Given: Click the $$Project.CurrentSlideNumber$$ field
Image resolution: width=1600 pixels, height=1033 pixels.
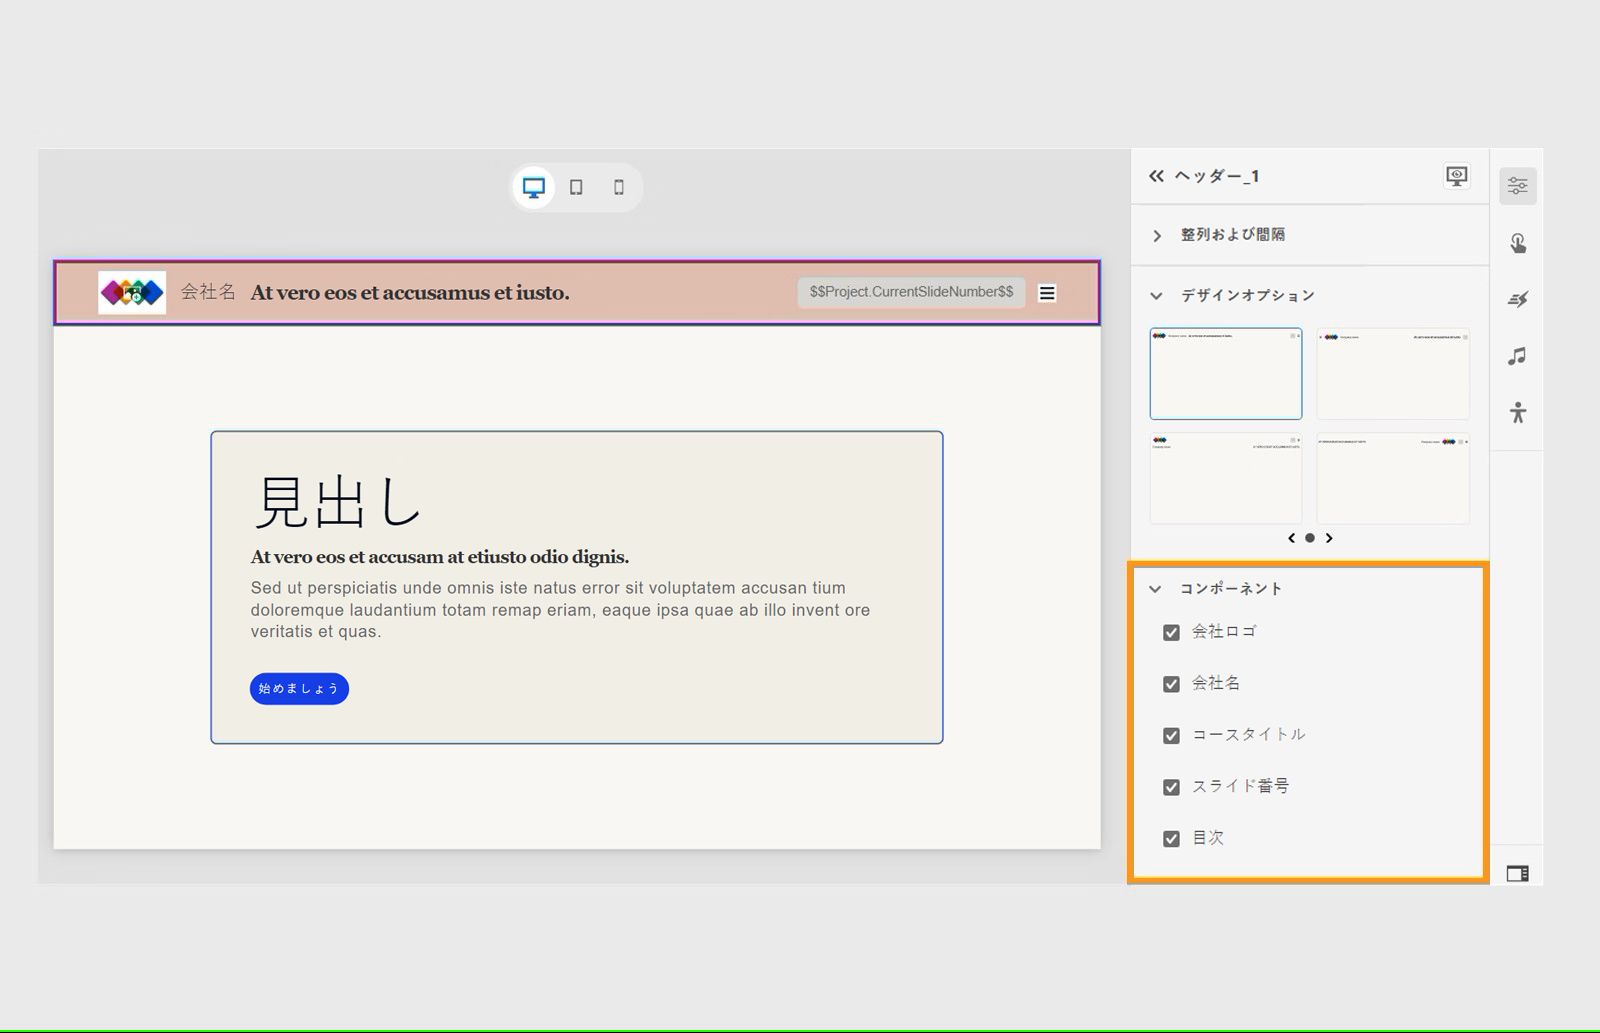Looking at the screenshot, I should point(911,292).
